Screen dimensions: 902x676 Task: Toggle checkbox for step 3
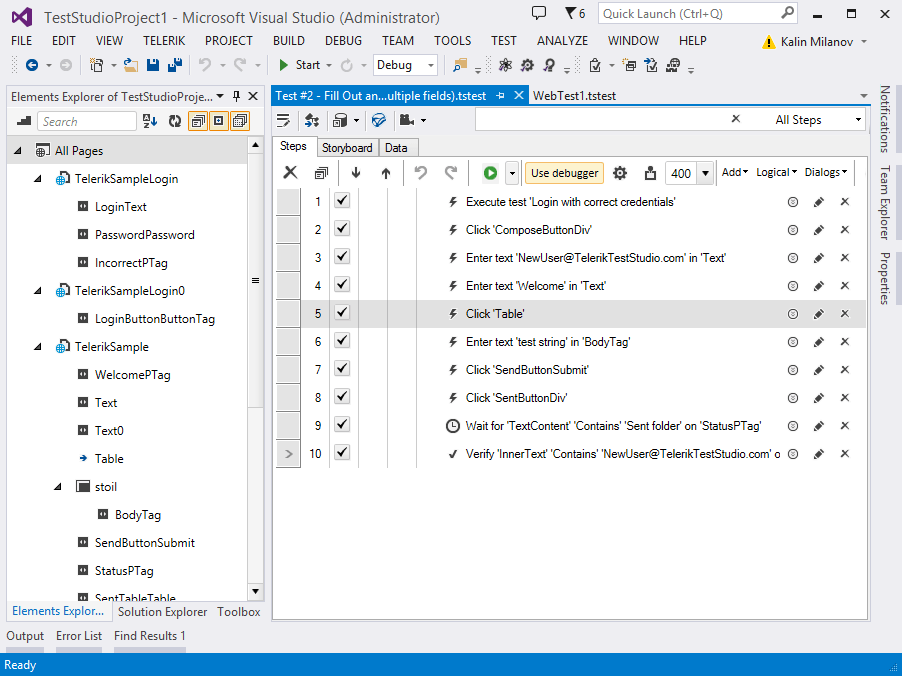tap(342, 257)
